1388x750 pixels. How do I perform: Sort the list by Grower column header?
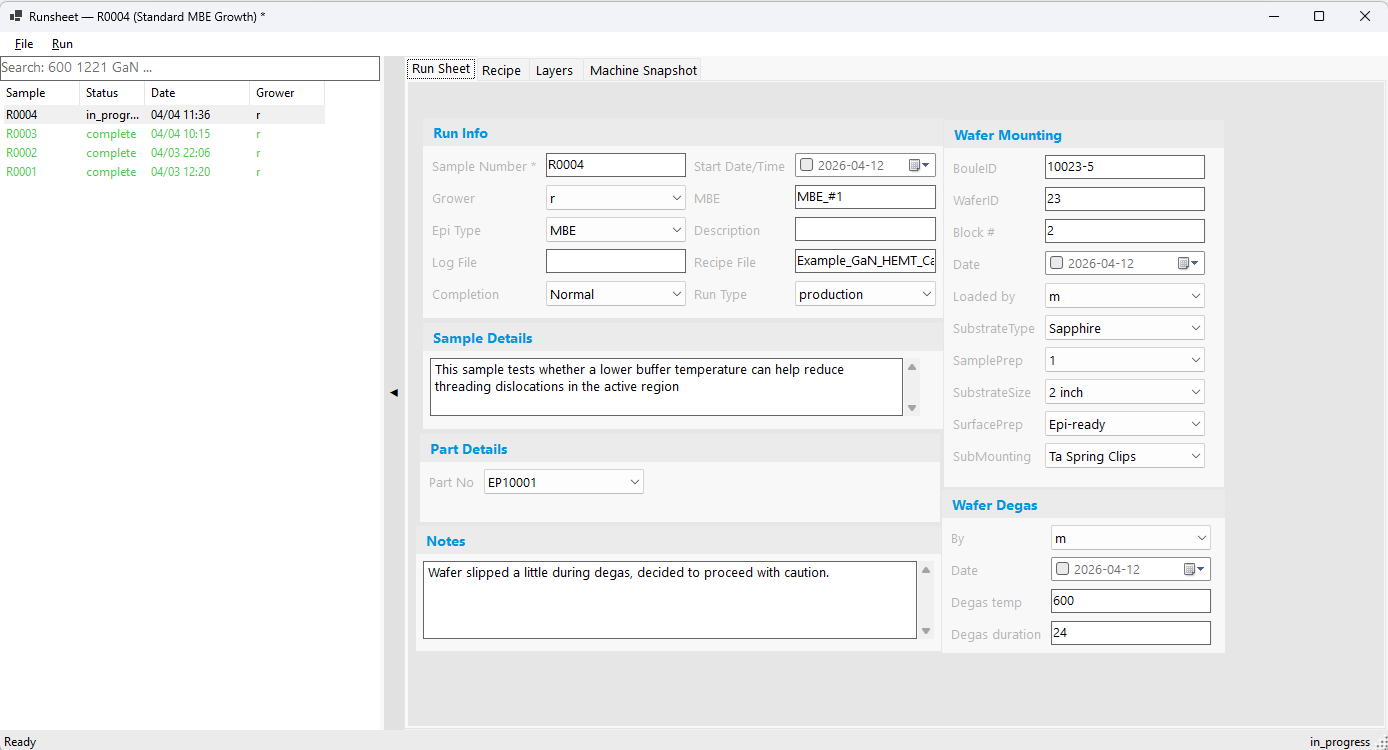pos(275,93)
